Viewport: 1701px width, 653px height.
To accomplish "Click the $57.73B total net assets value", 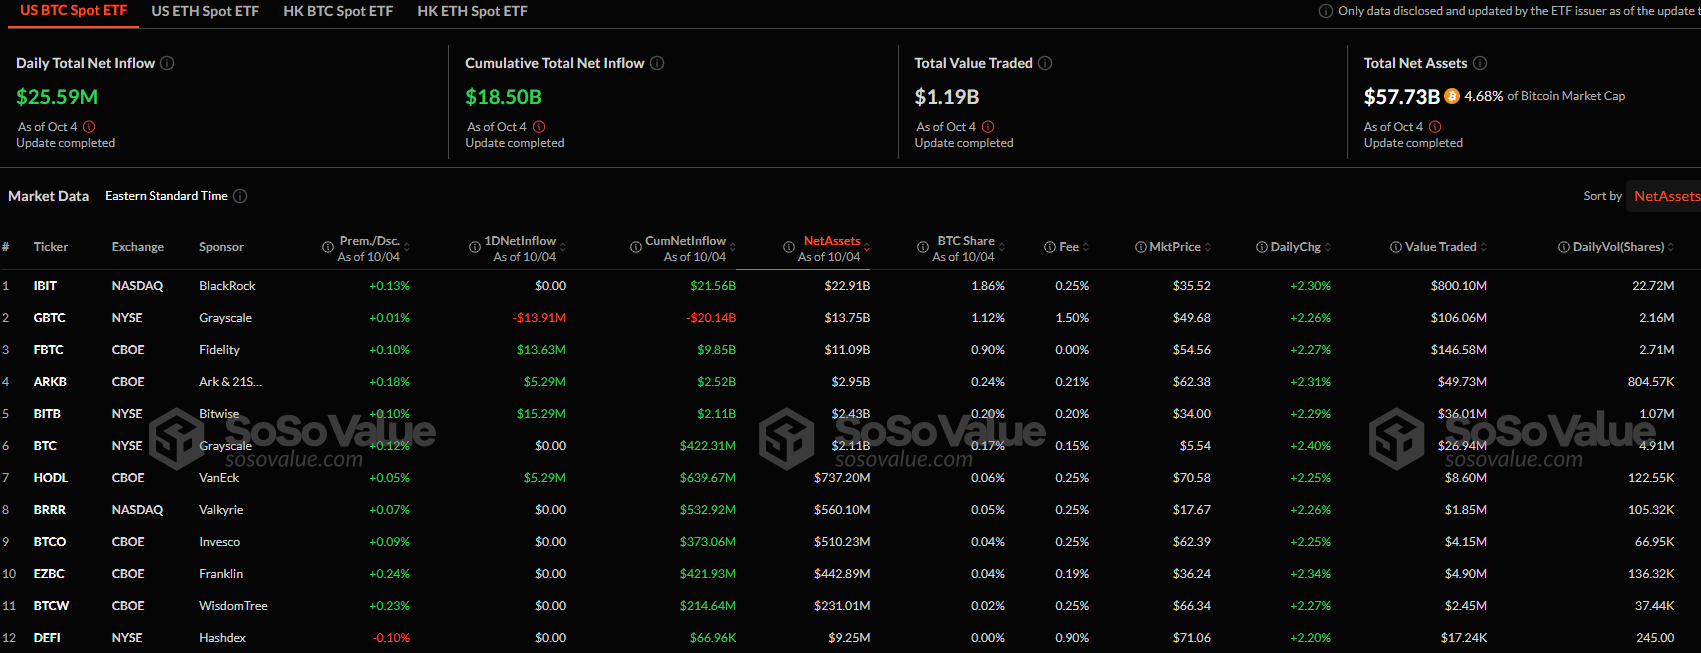I will (x=1401, y=97).
